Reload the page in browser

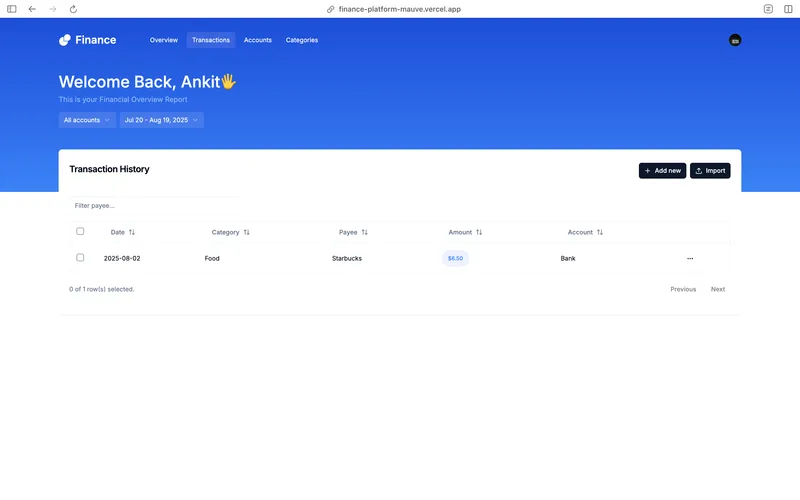(x=73, y=9)
